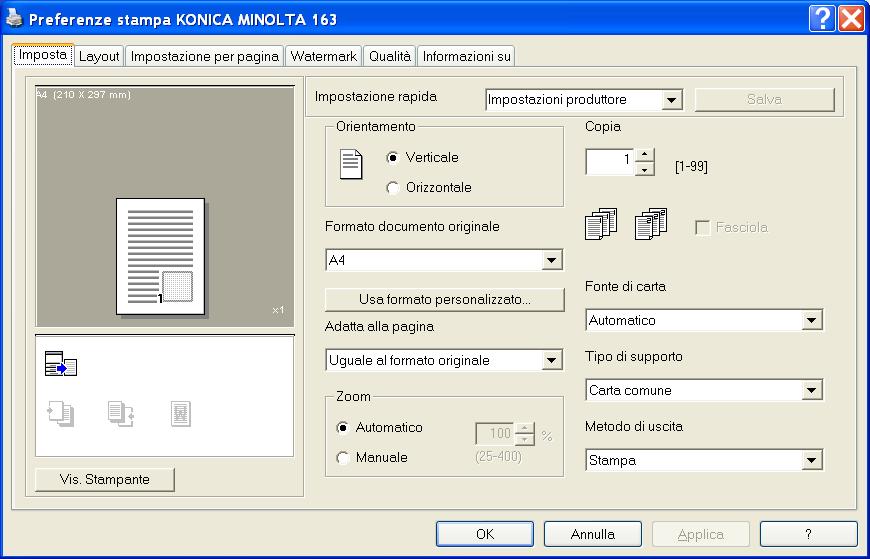The width and height of the screenshot is (870, 559).
Task: Tick the Fasciola checkbox
Action: click(702, 228)
